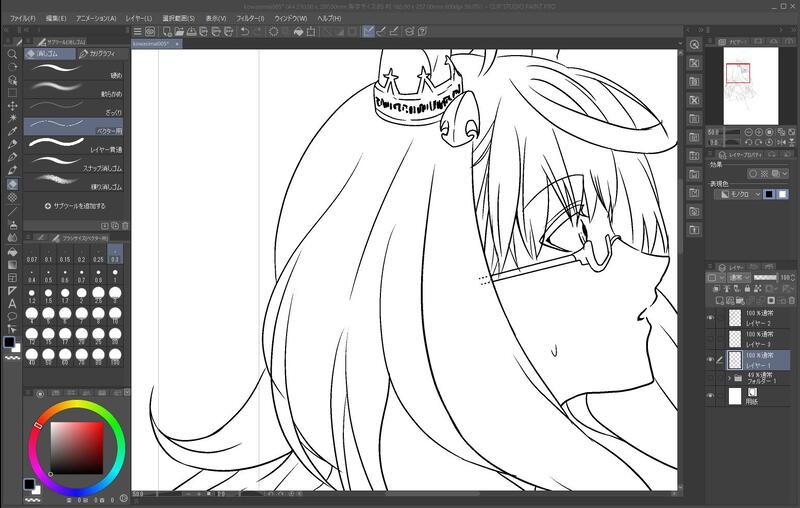Image resolution: width=800 pixels, height=508 pixels.
Task: Select the rectangle selection marquee tool
Action: (12, 93)
